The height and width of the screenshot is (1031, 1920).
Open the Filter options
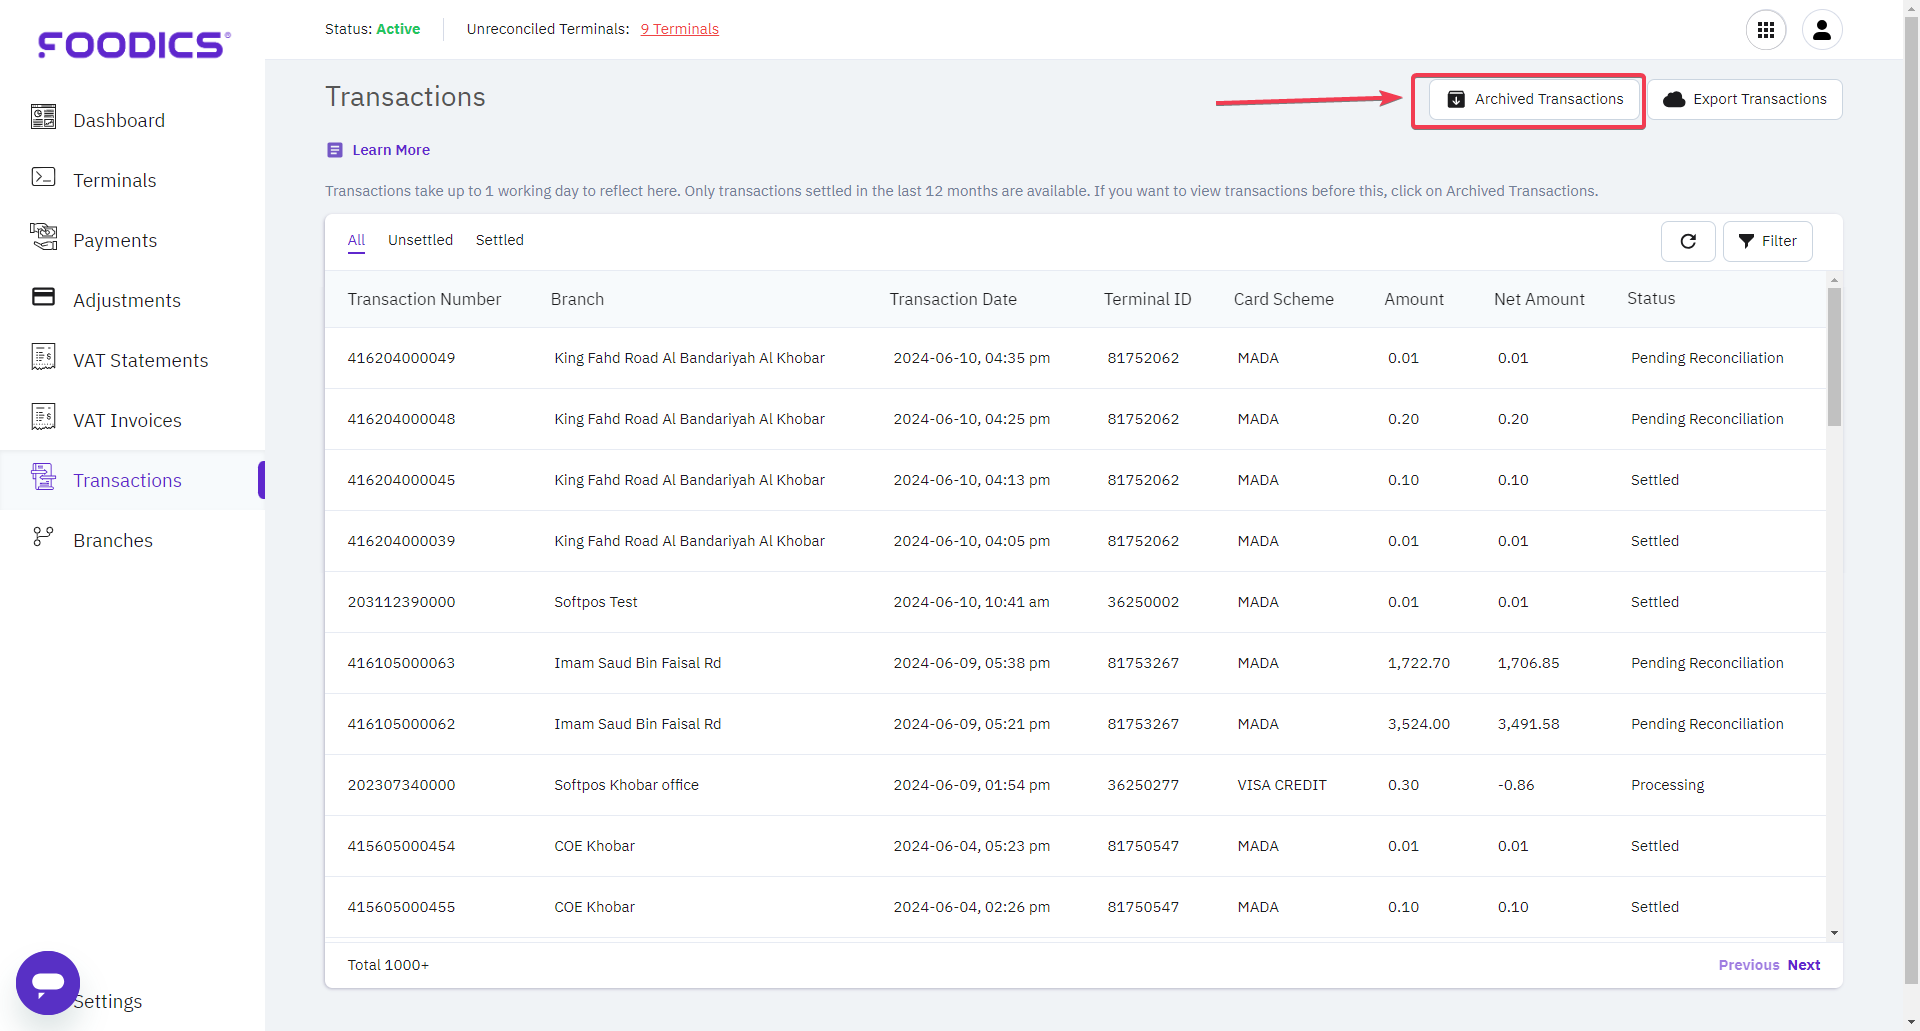tap(1767, 241)
